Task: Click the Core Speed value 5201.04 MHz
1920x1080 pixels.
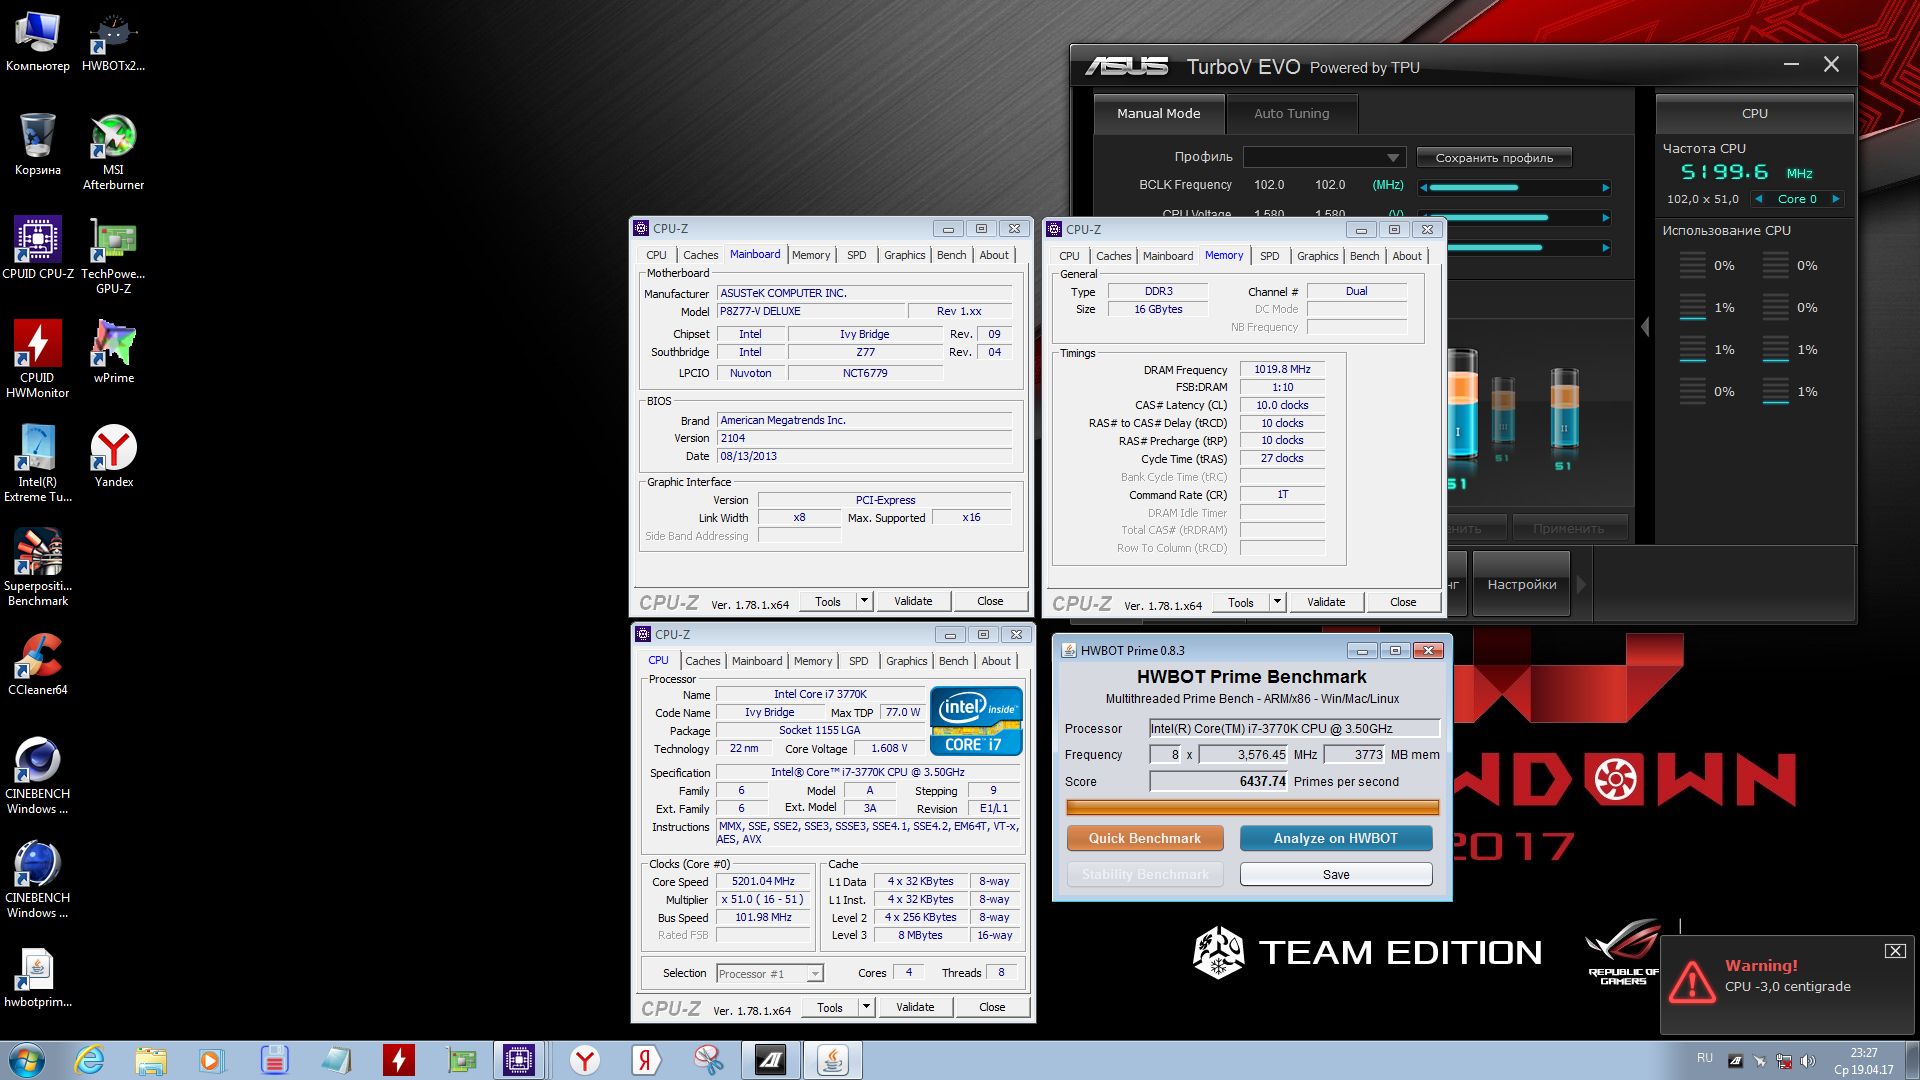Action: click(763, 882)
